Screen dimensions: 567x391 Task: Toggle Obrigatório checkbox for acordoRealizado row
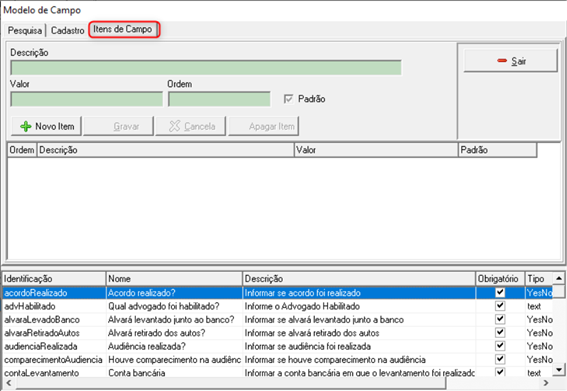pos(500,292)
